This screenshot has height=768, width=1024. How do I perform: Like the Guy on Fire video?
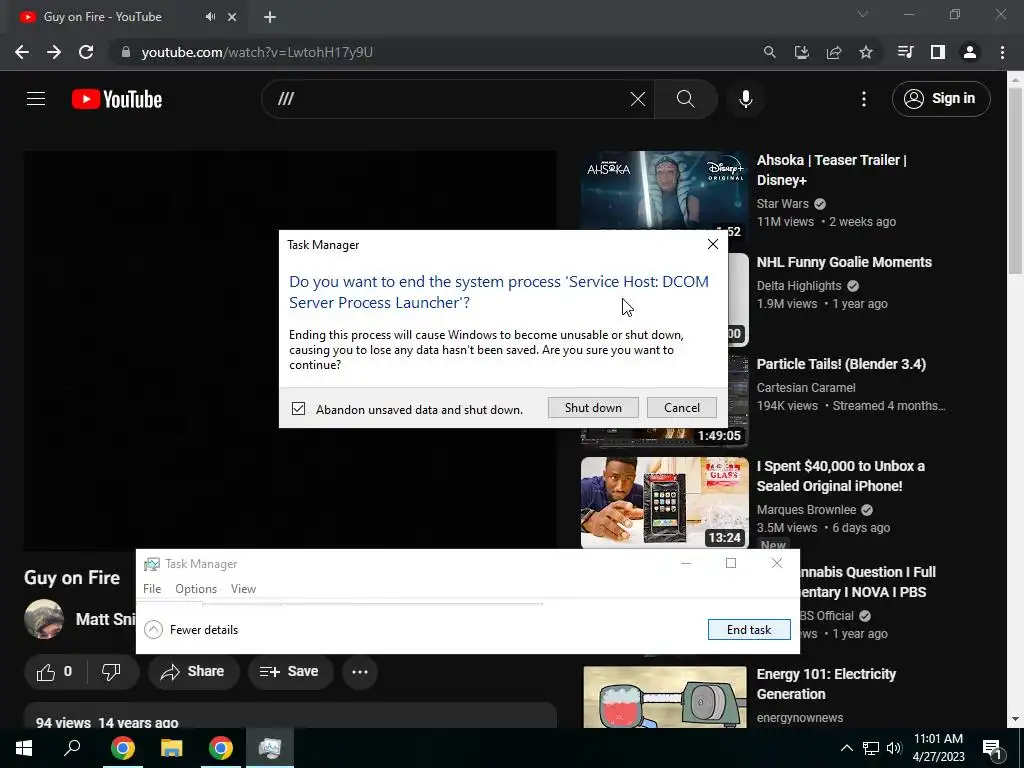(x=55, y=672)
